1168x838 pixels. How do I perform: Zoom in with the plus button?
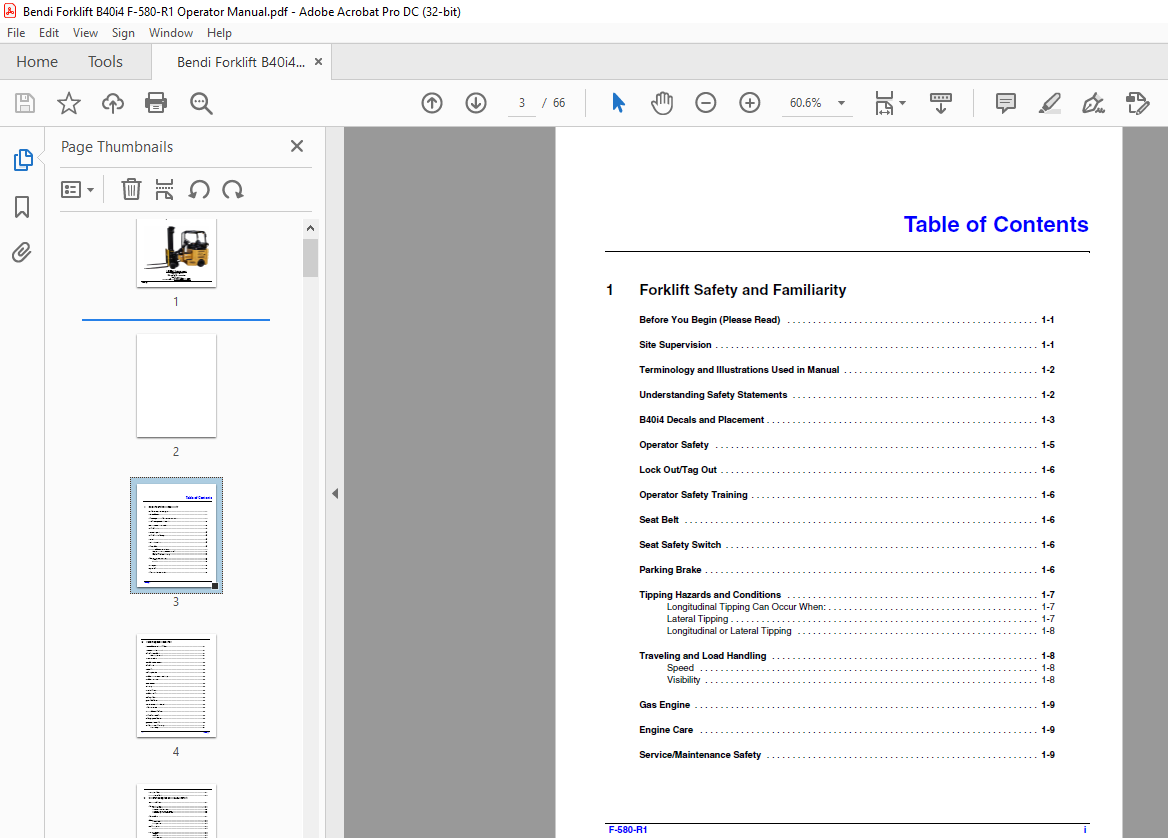coord(749,103)
